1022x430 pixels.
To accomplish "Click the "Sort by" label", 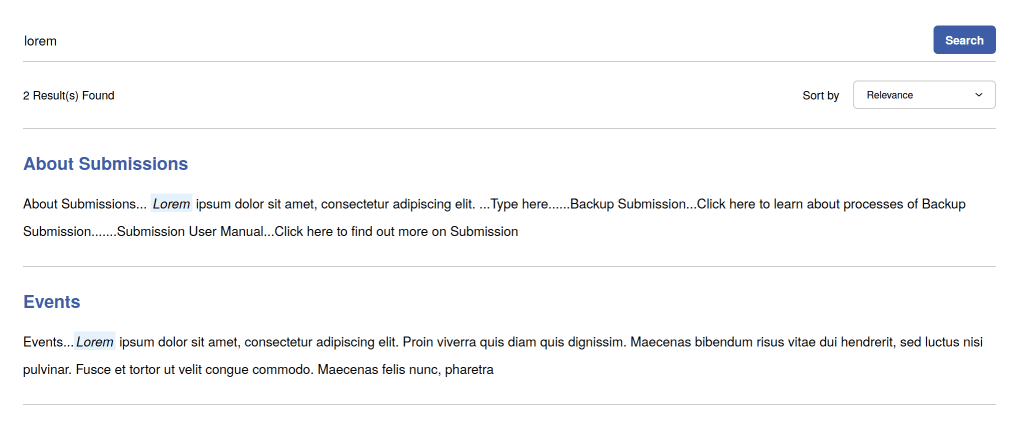I will [x=821, y=96].
